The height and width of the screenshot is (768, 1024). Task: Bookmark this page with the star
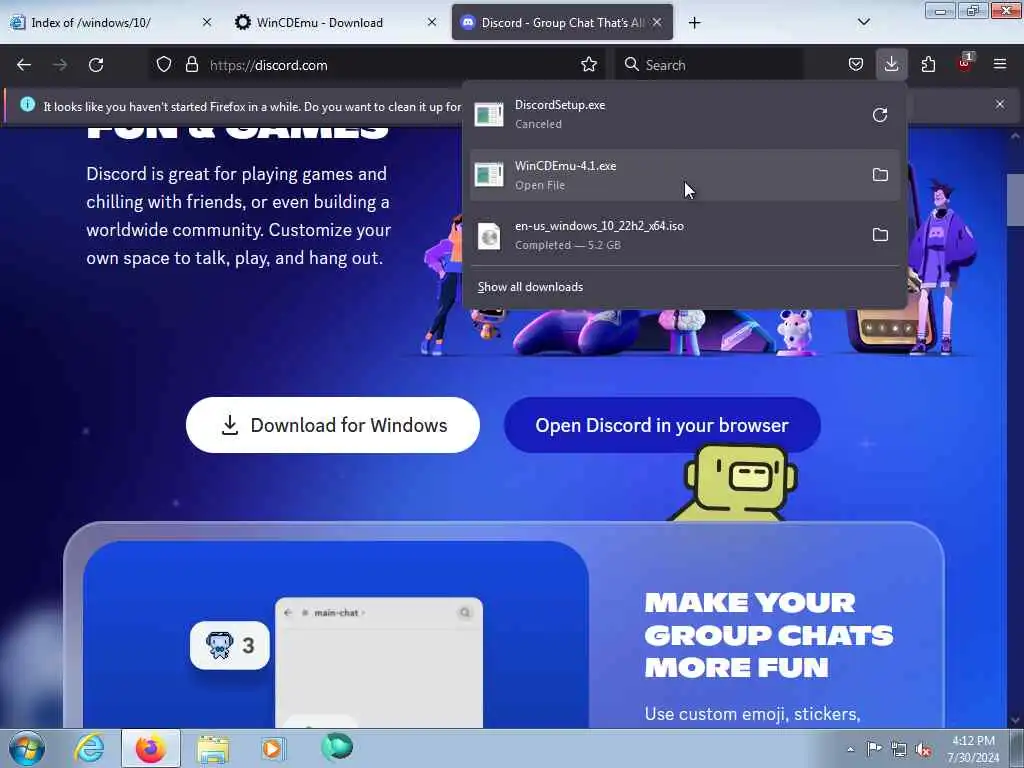coord(589,65)
